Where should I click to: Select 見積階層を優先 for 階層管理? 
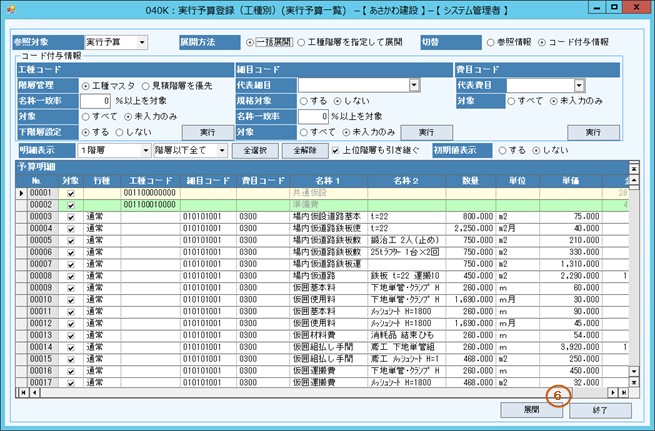[145, 86]
